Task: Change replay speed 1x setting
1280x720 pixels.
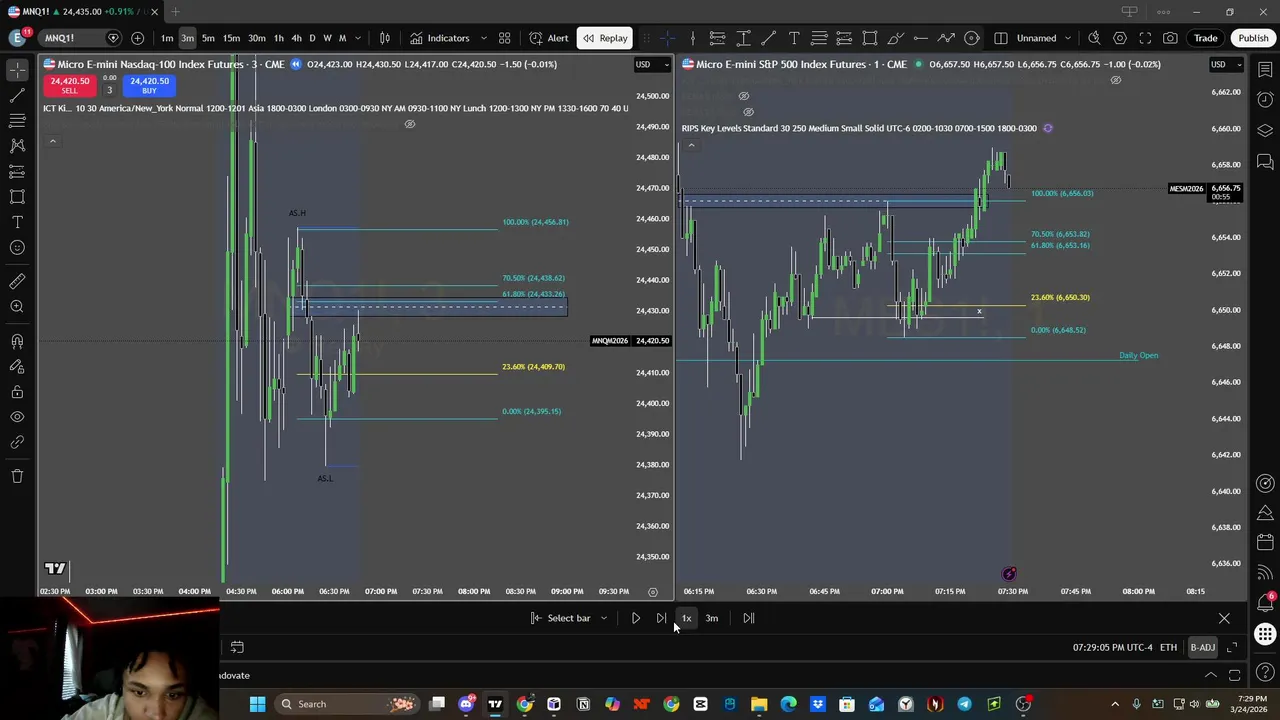Action: click(686, 618)
